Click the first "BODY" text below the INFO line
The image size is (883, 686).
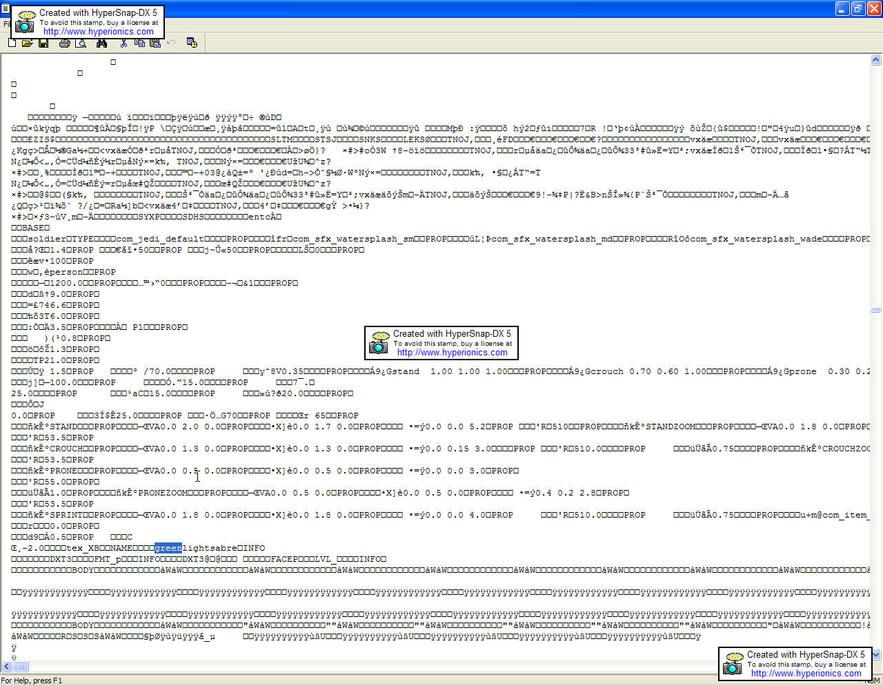click(x=83, y=570)
